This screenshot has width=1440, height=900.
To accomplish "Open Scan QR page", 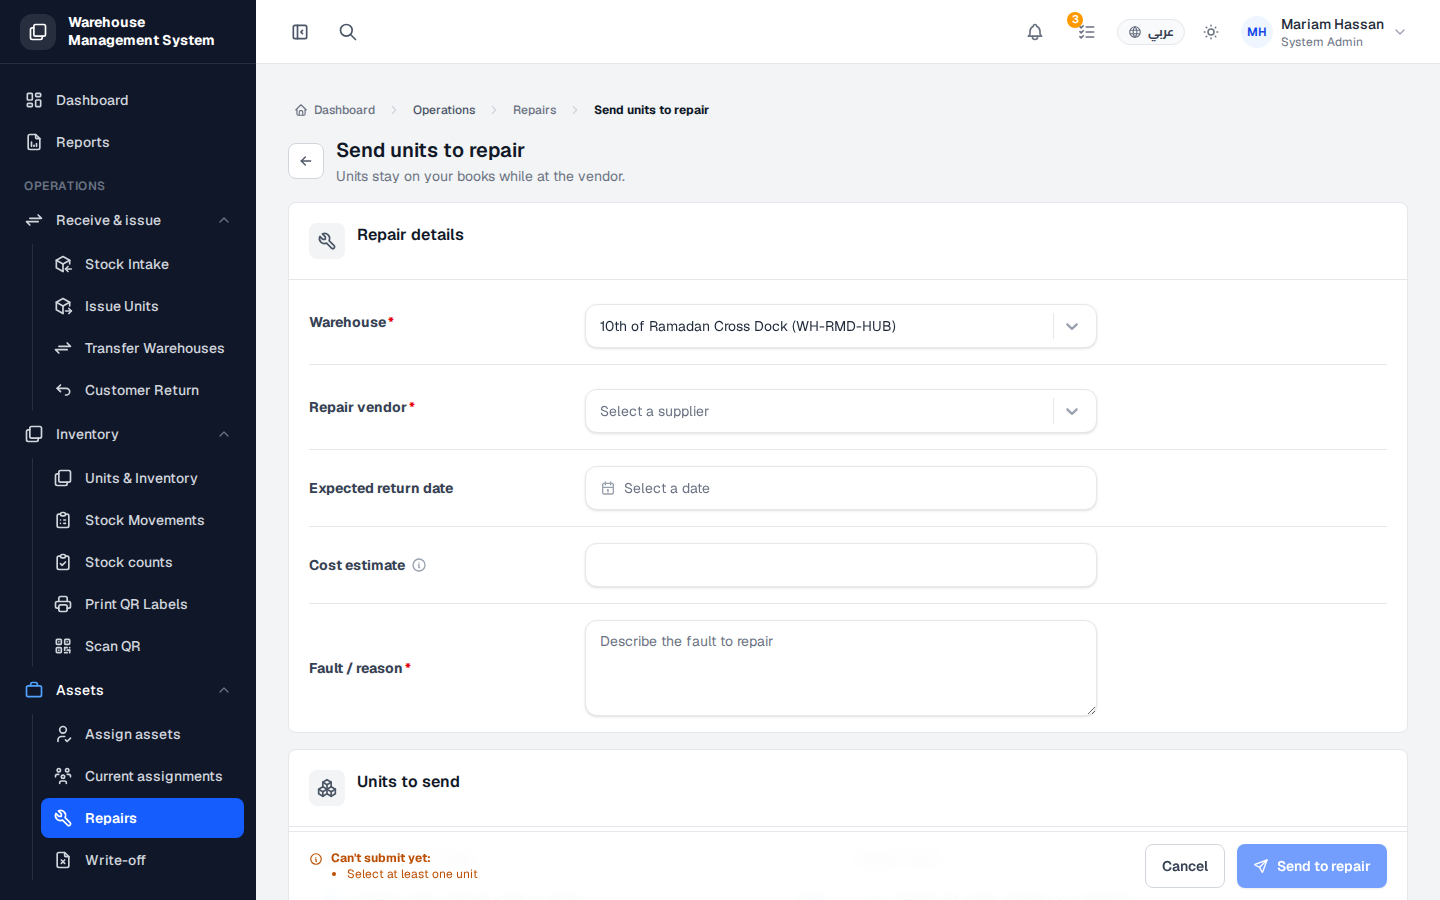I will [142, 646].
